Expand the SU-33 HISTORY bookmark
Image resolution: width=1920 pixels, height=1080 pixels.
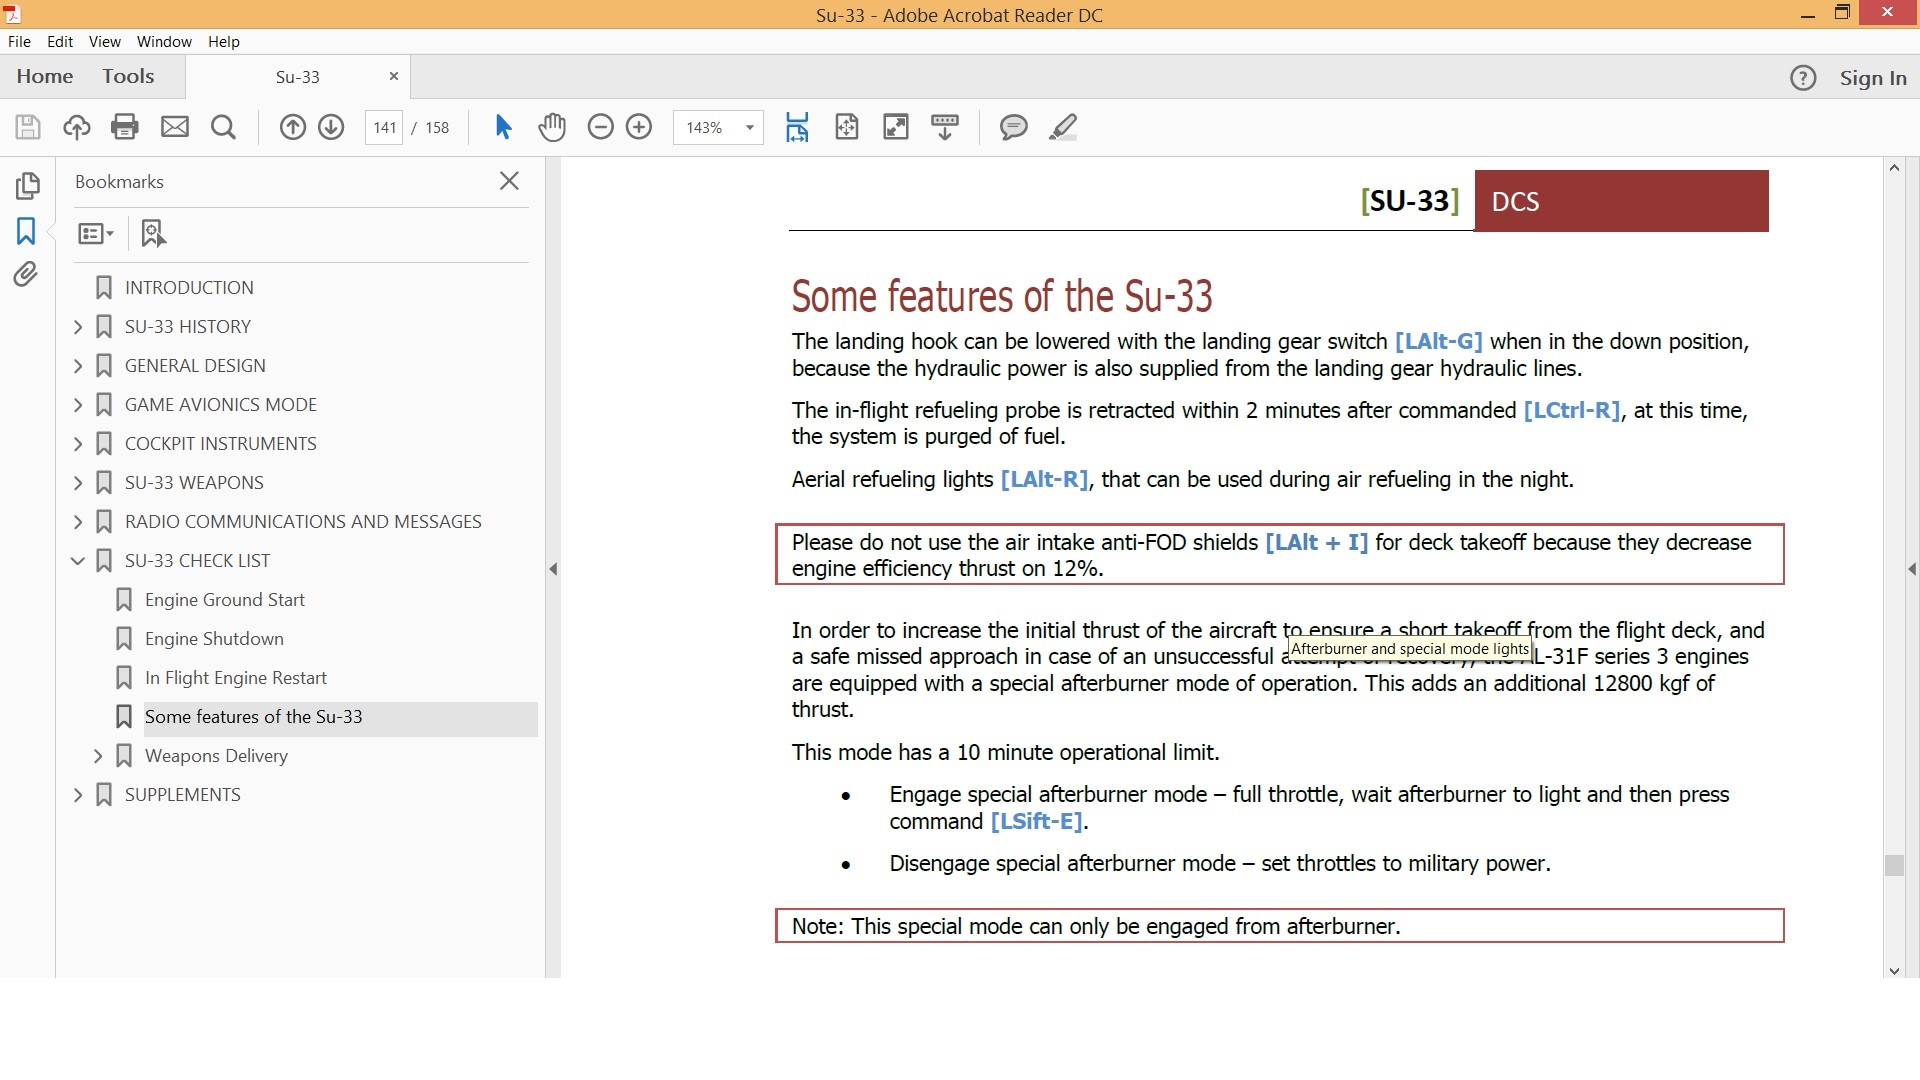click(x=78, y=327)
